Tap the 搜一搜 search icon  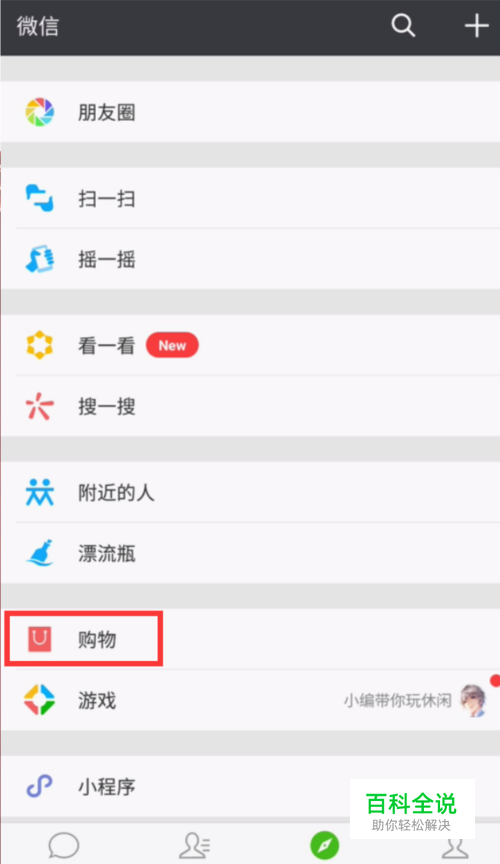point(40,407)
